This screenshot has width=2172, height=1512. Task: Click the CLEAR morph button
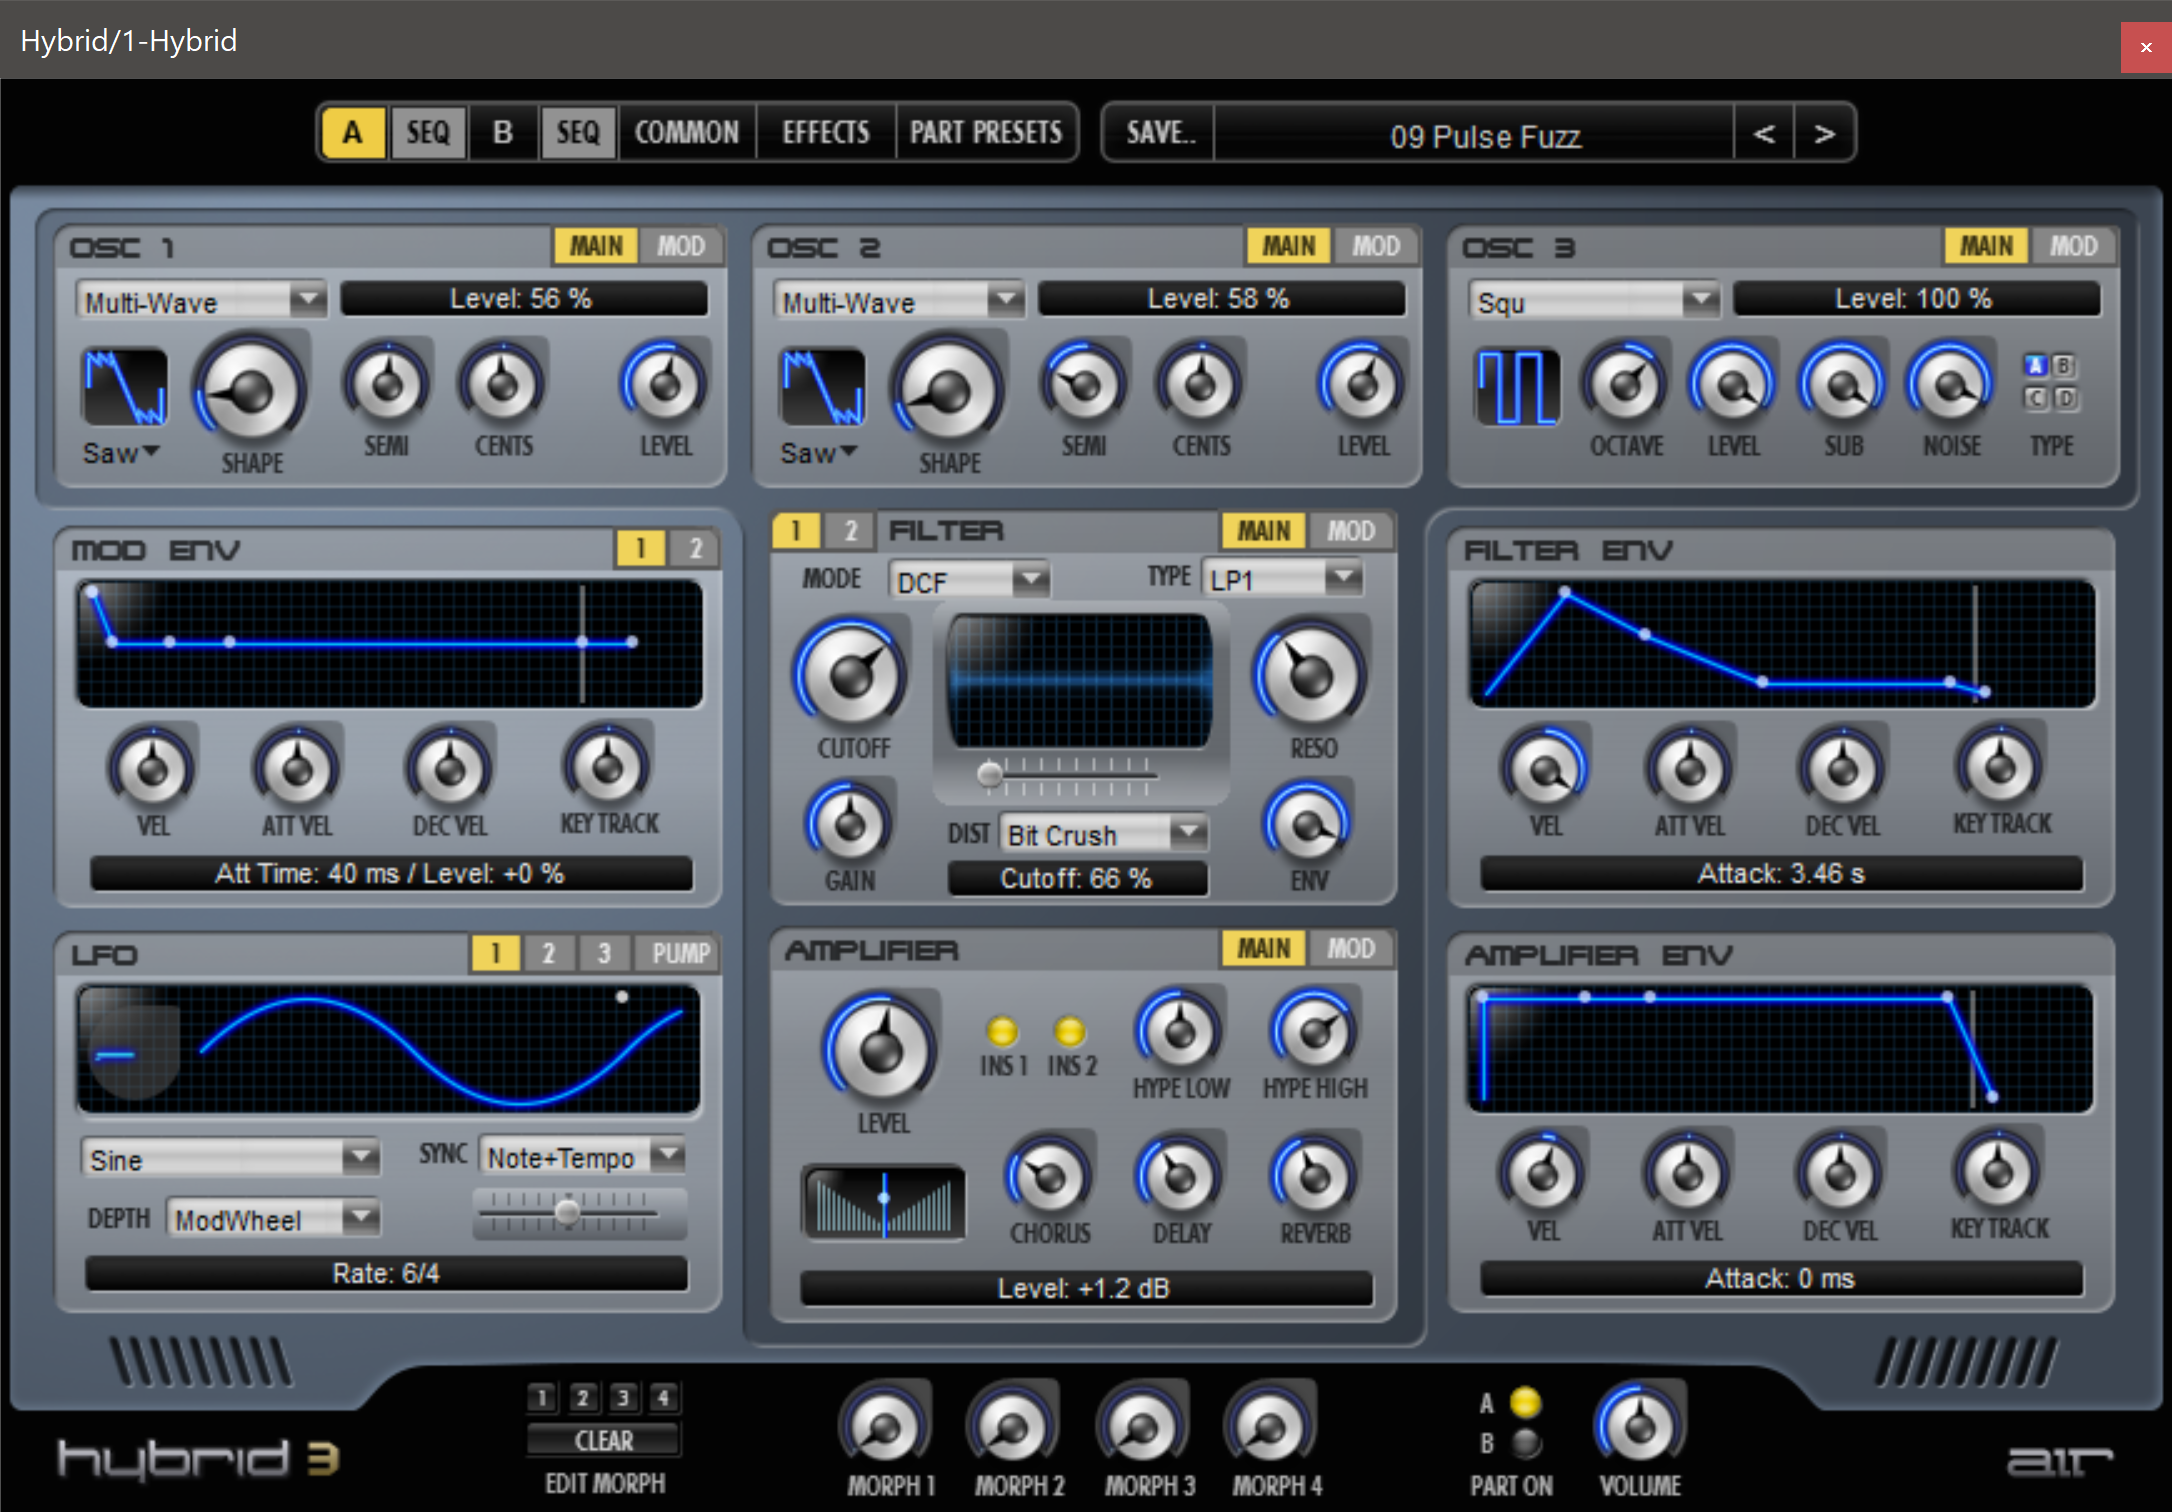pos(603,1440)
